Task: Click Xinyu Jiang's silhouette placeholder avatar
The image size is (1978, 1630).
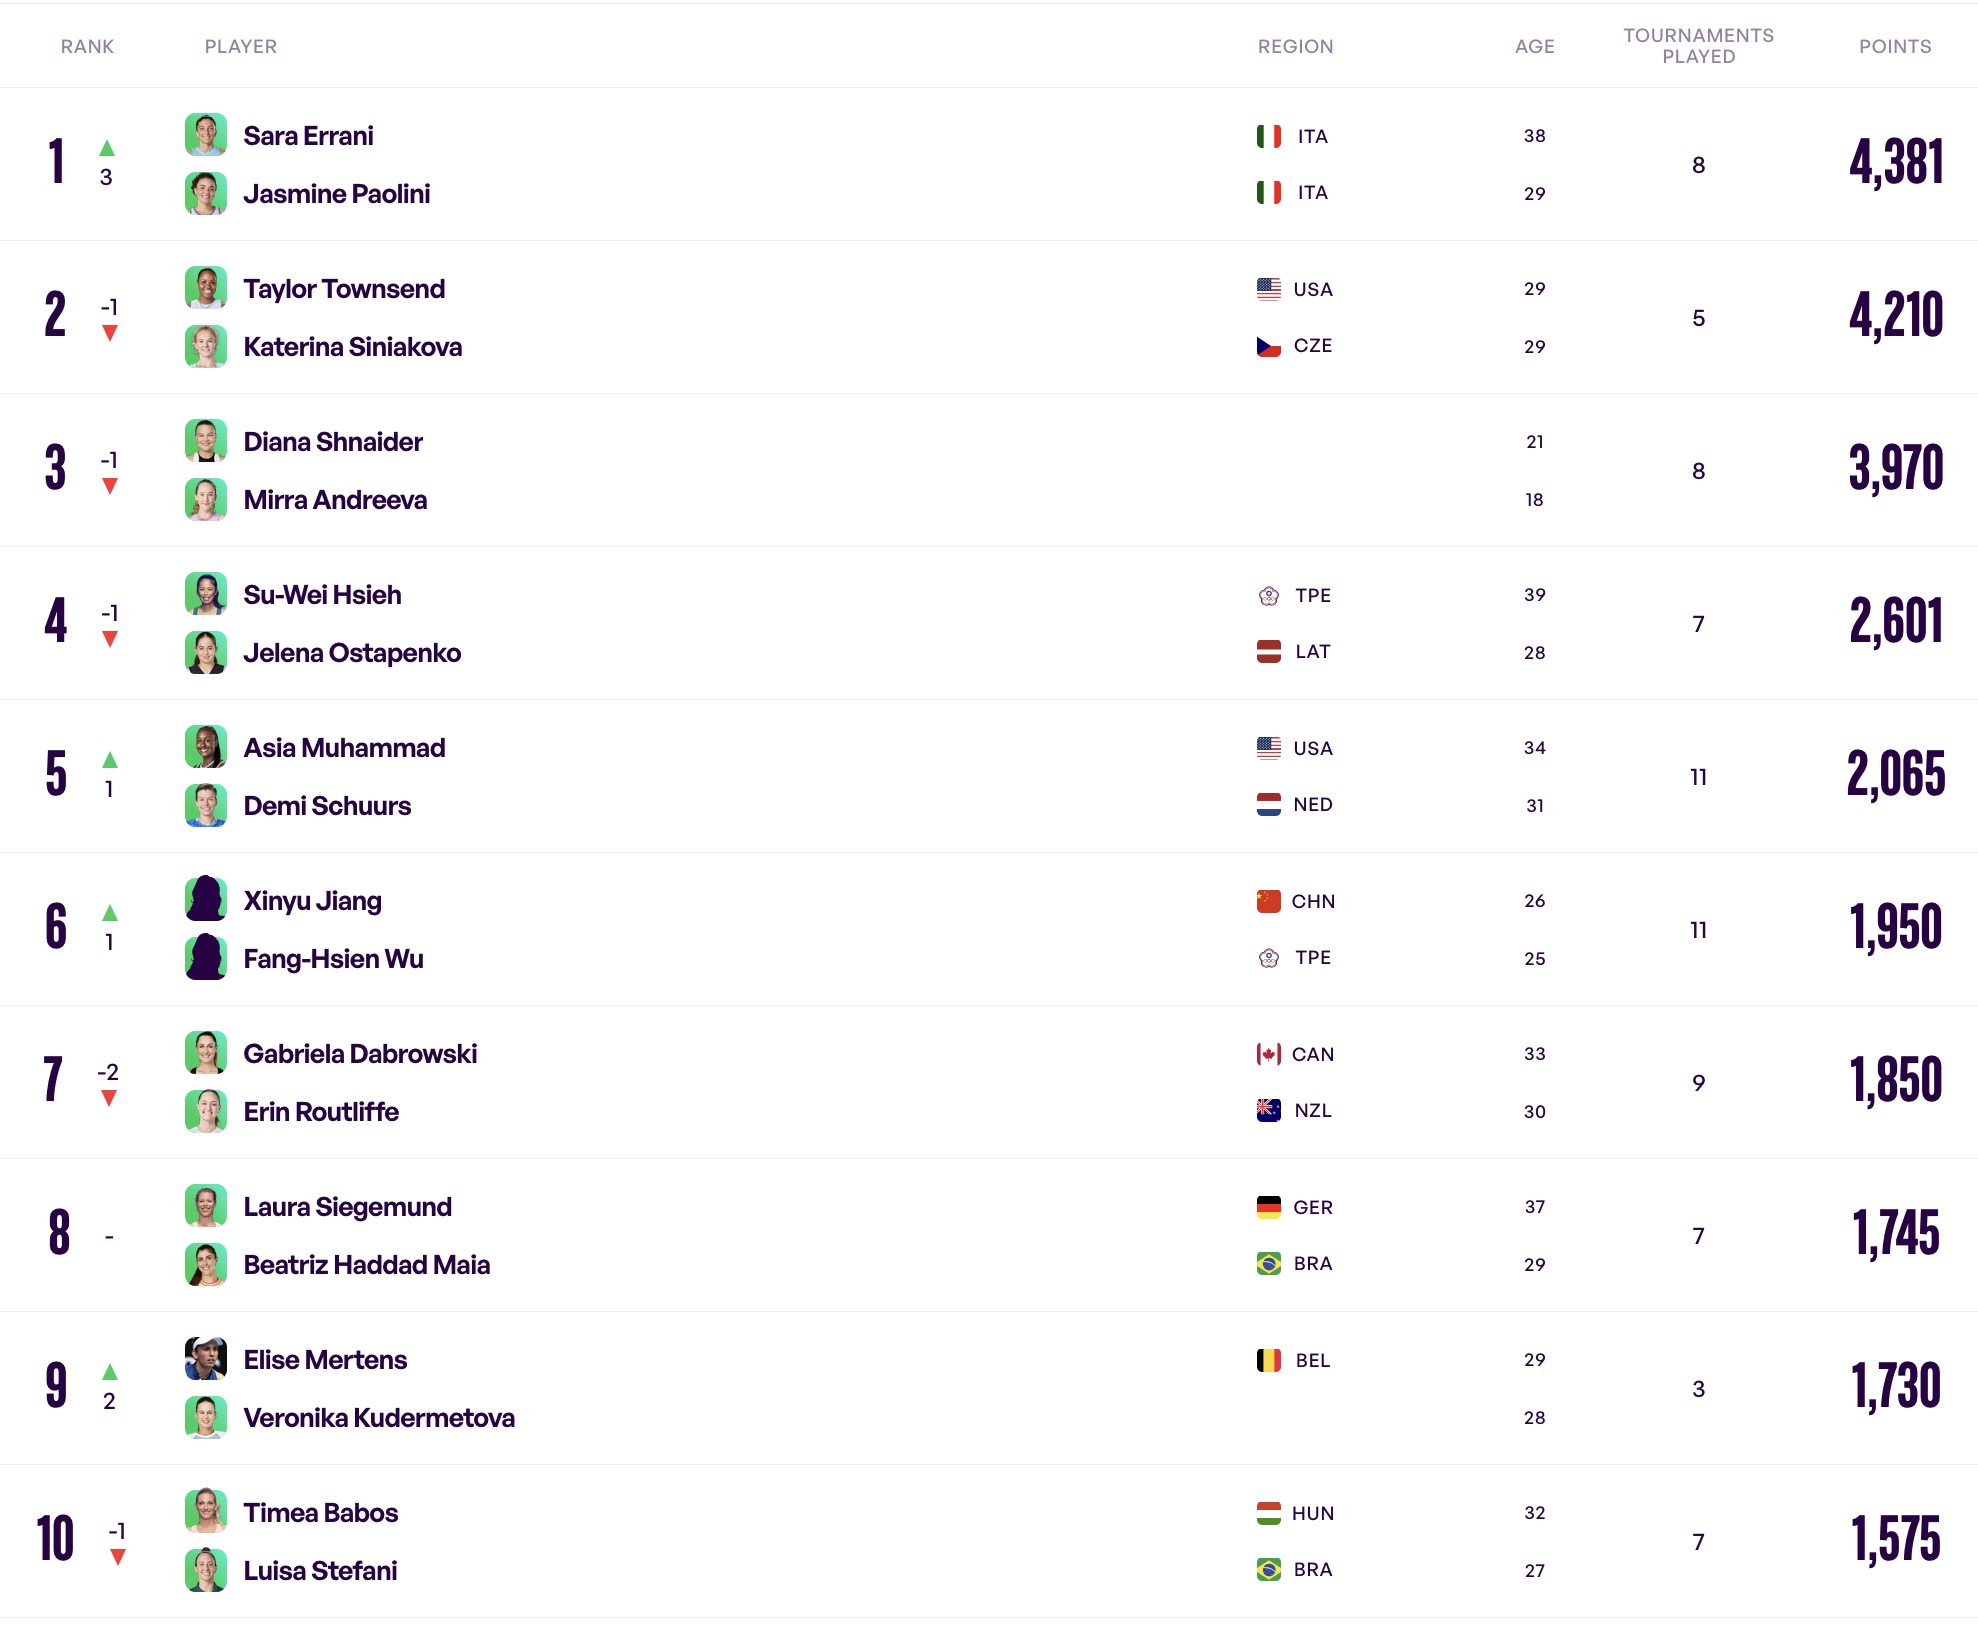Action: pyautogui.click(x=206, y=899)
